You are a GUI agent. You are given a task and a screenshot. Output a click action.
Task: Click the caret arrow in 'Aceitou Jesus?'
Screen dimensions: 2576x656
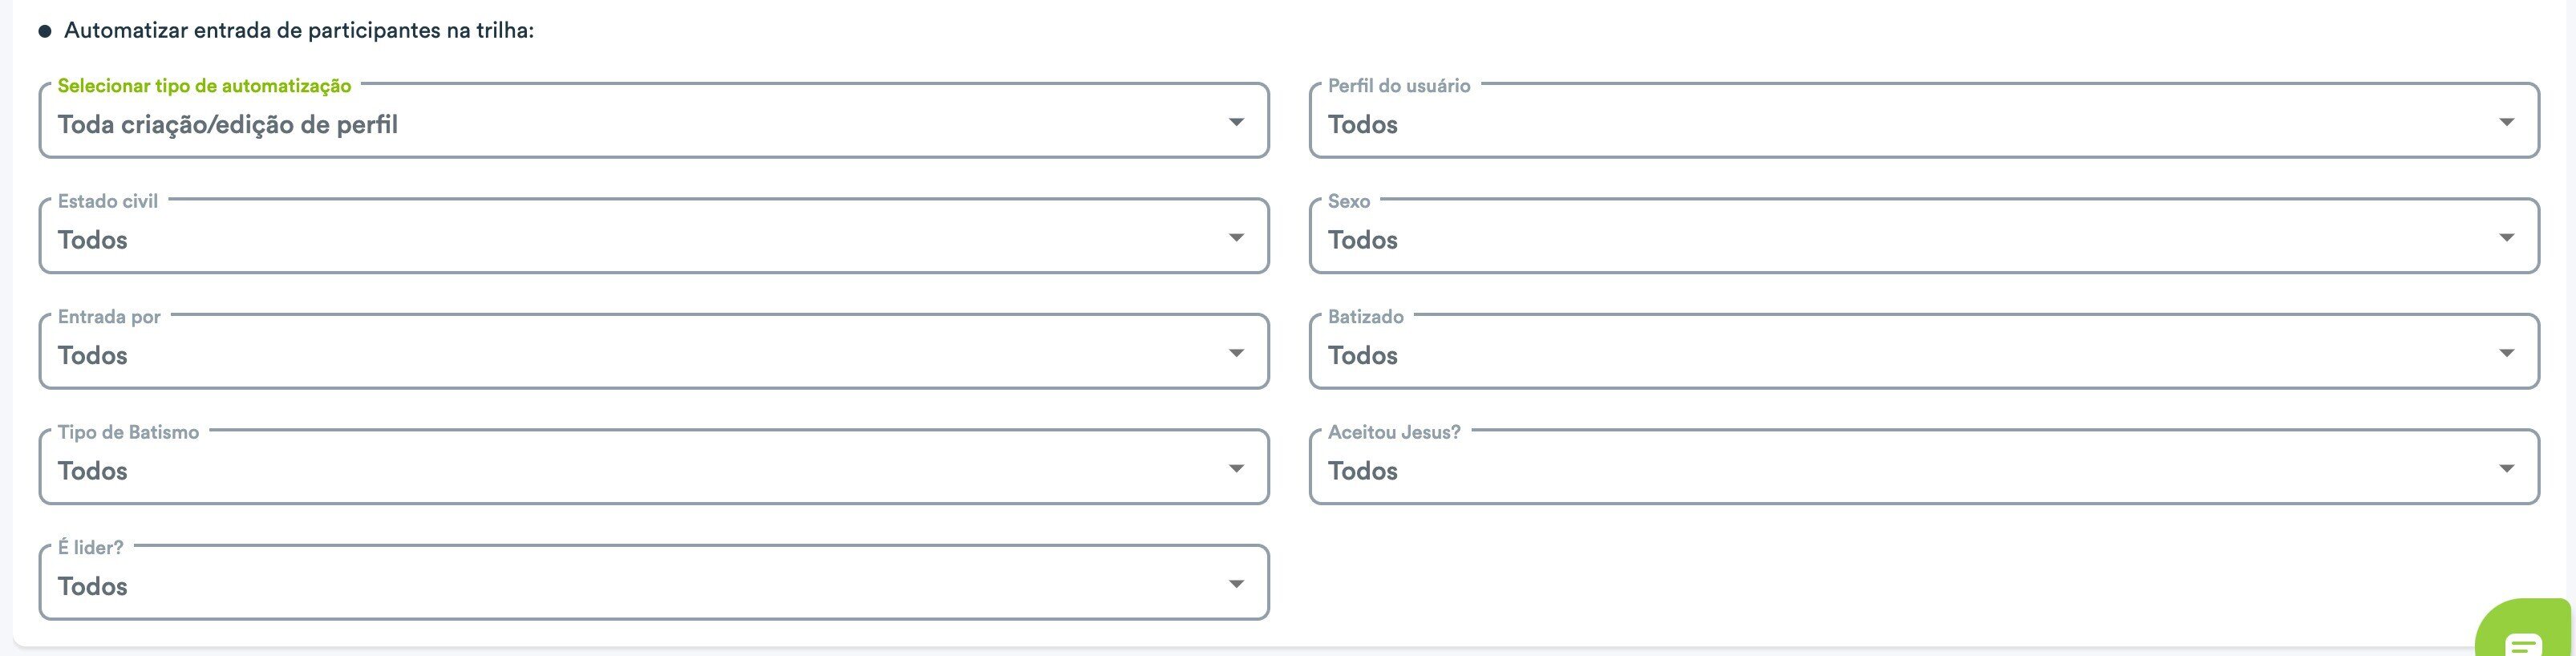point(2506,468)
